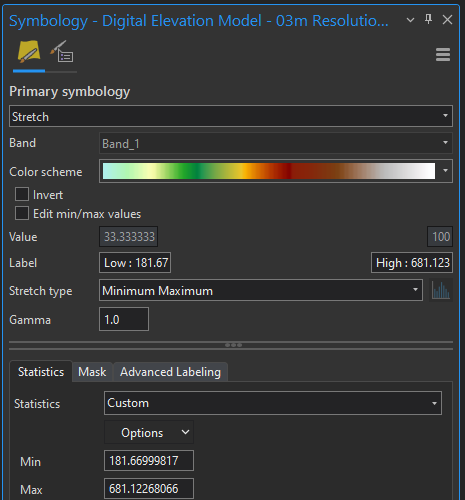Image resolution: width=465 pixels, height=500 pixels.
Task: Open the Minimum Maximum stretch type dropdown
Action: (261, 290)
